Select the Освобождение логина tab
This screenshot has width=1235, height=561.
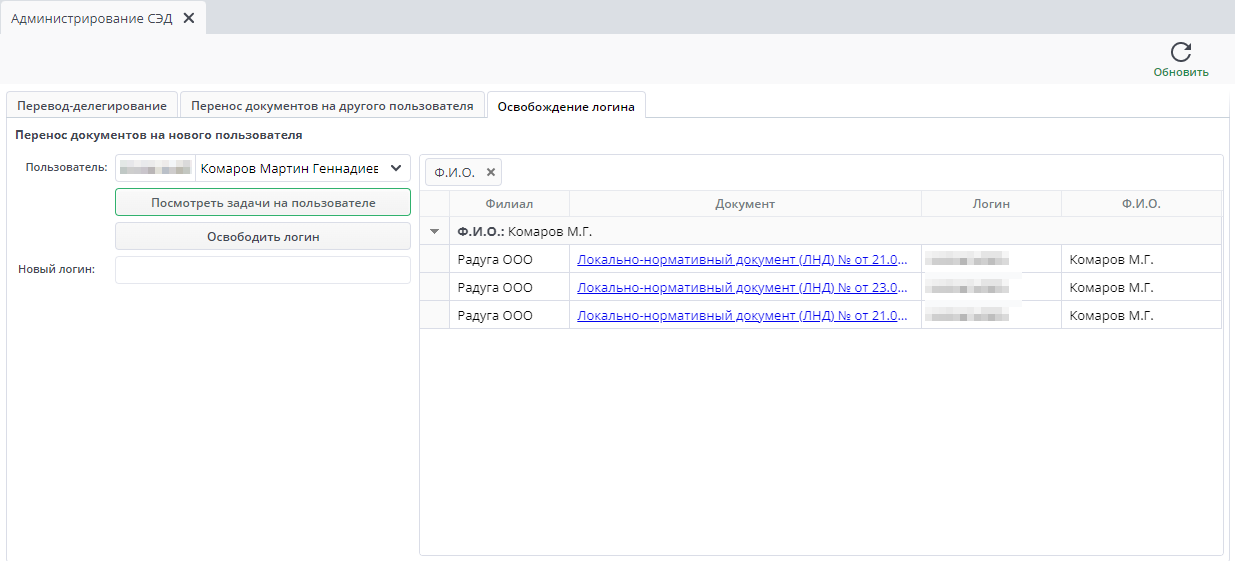[566, 106]
